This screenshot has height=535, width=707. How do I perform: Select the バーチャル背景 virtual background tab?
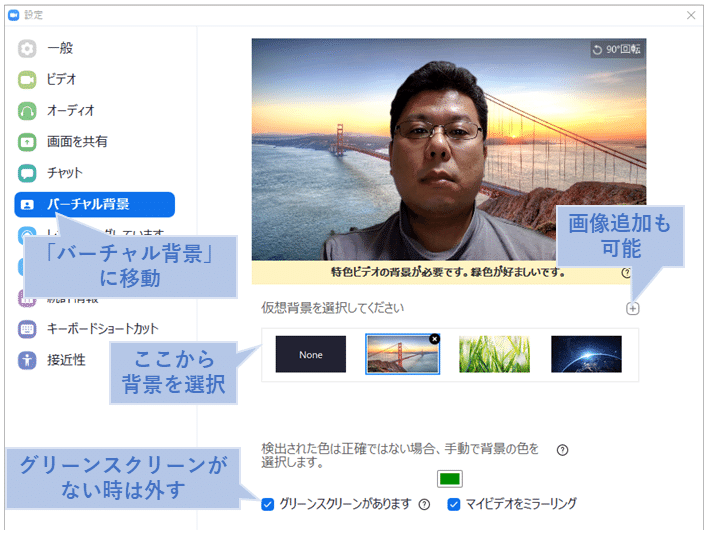coord(95,204)
